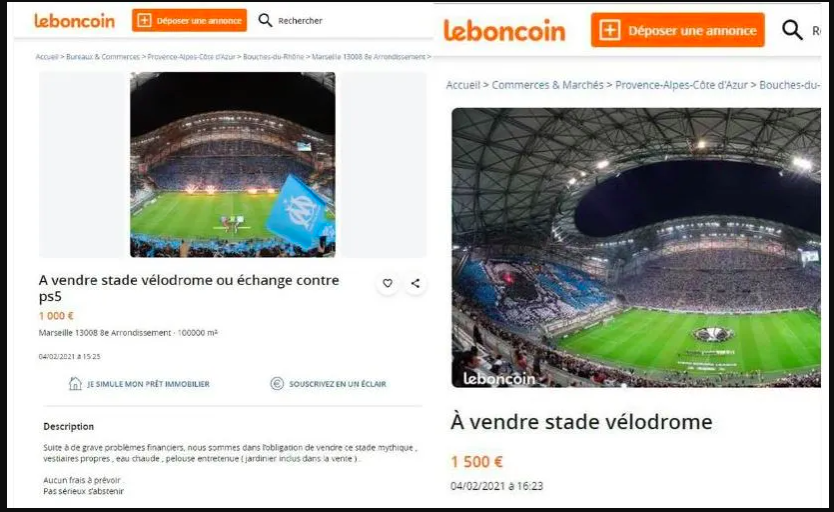
Task: Open Provence-Alpes-Côte d'Azur breadcrumb on right
Action: pyautogui.click(x=681, y=85)
